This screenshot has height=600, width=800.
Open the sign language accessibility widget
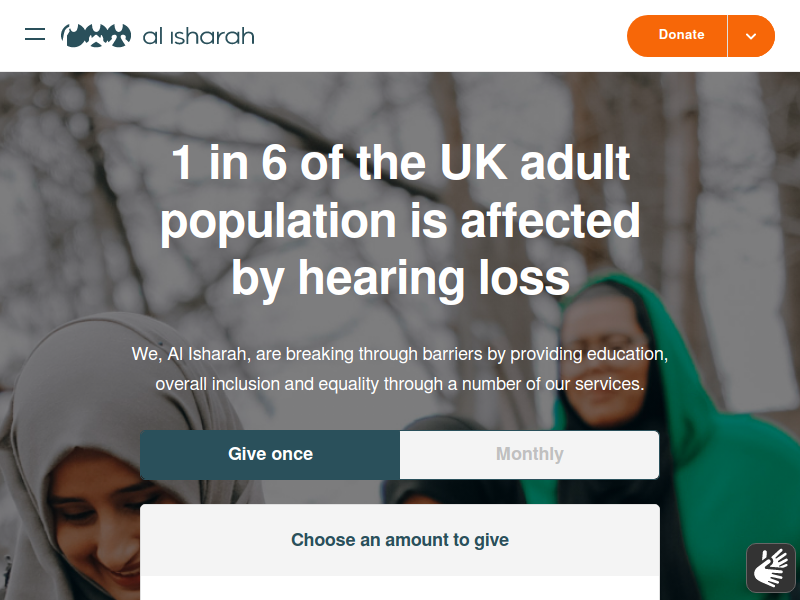[x=771, y=568]
